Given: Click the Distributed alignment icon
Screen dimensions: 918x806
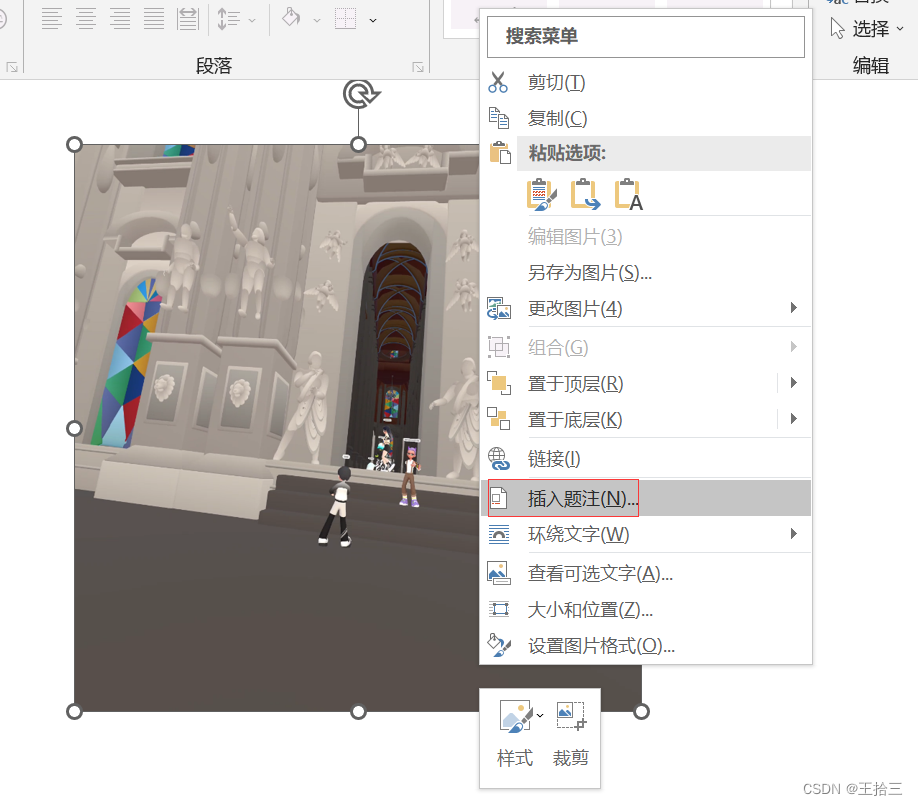Looking at the screenshot, I should point(188,19).
